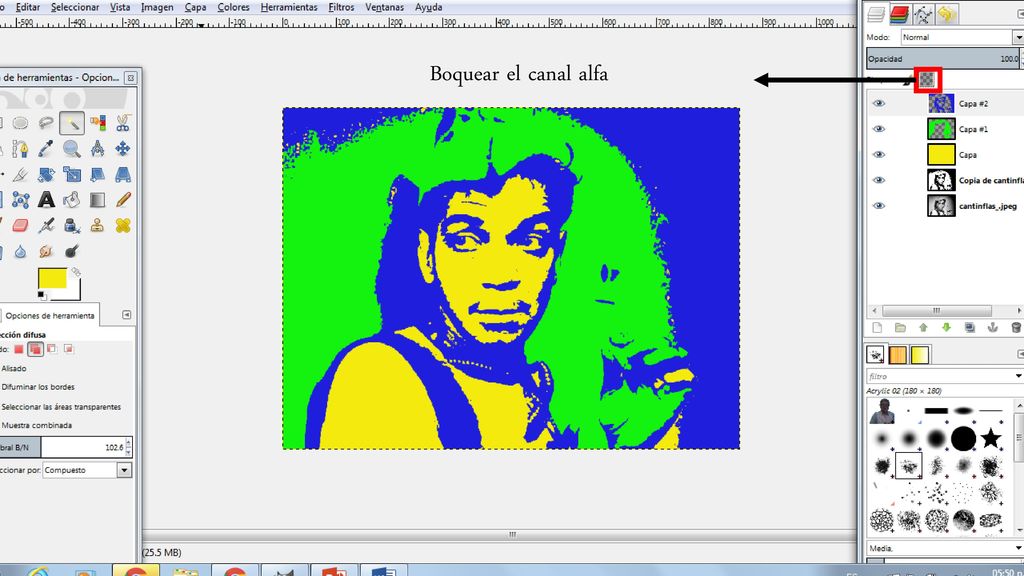Select the Free Select lasso tool
Screen dimensions: 1024x576
46,122
